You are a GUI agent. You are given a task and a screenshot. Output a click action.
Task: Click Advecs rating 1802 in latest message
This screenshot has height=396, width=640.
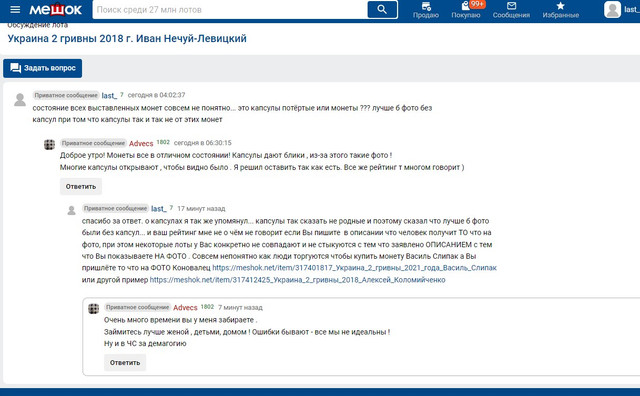(x=207, y=307)
